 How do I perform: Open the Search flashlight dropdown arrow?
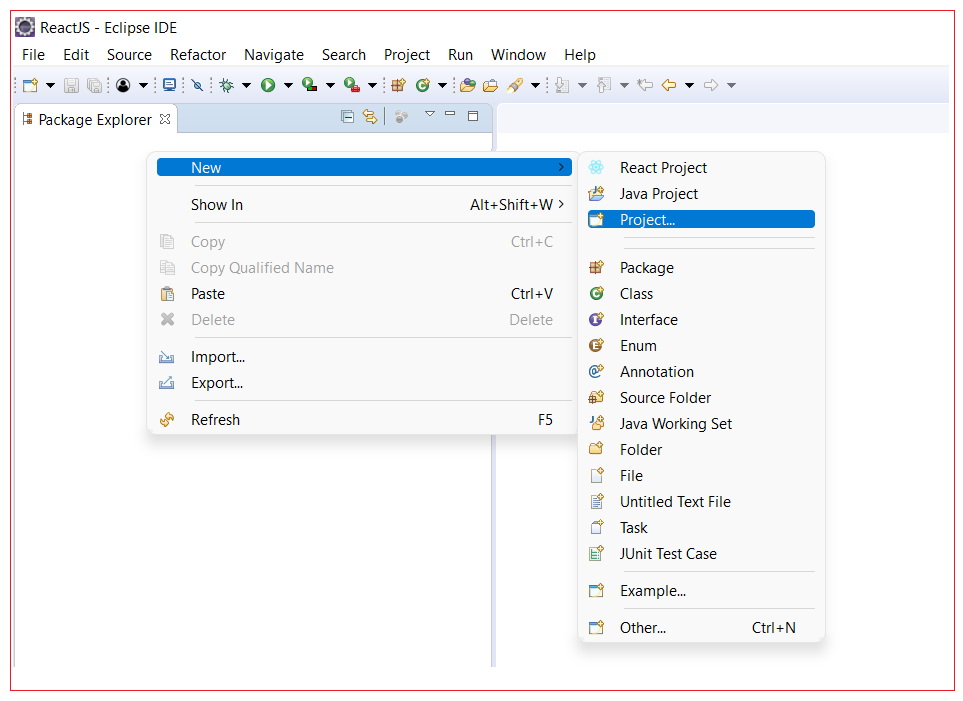point(536,85)
